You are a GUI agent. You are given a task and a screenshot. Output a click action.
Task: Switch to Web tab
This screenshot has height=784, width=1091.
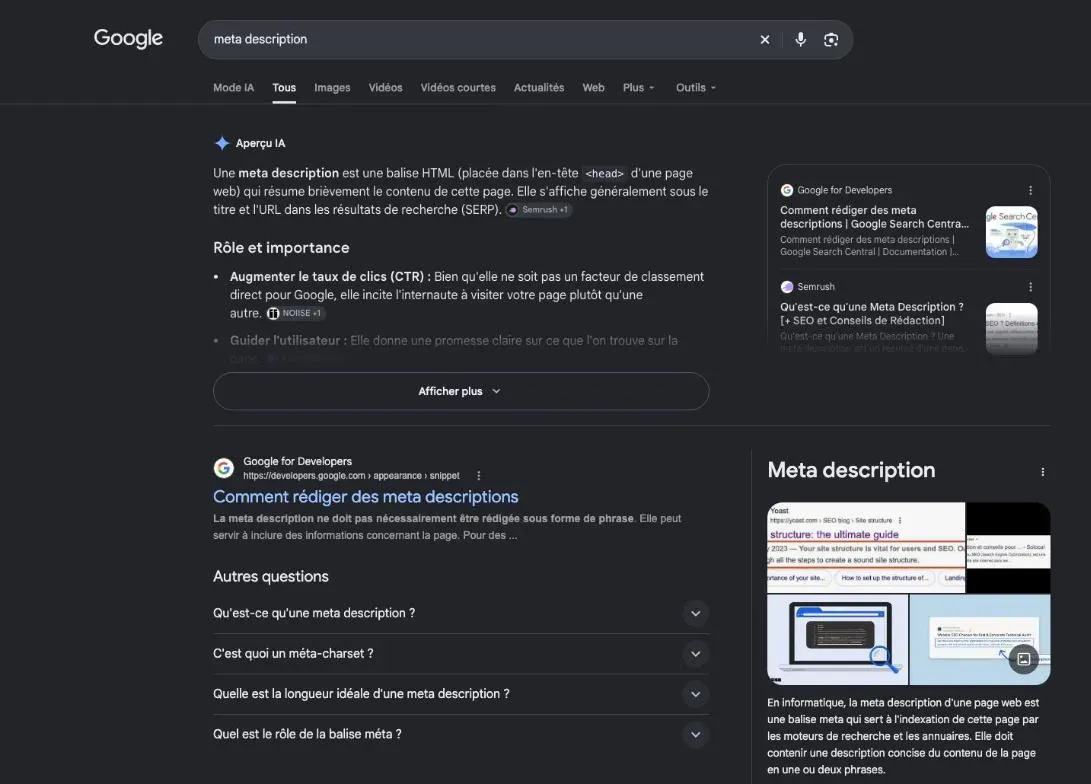pos(594,88)
